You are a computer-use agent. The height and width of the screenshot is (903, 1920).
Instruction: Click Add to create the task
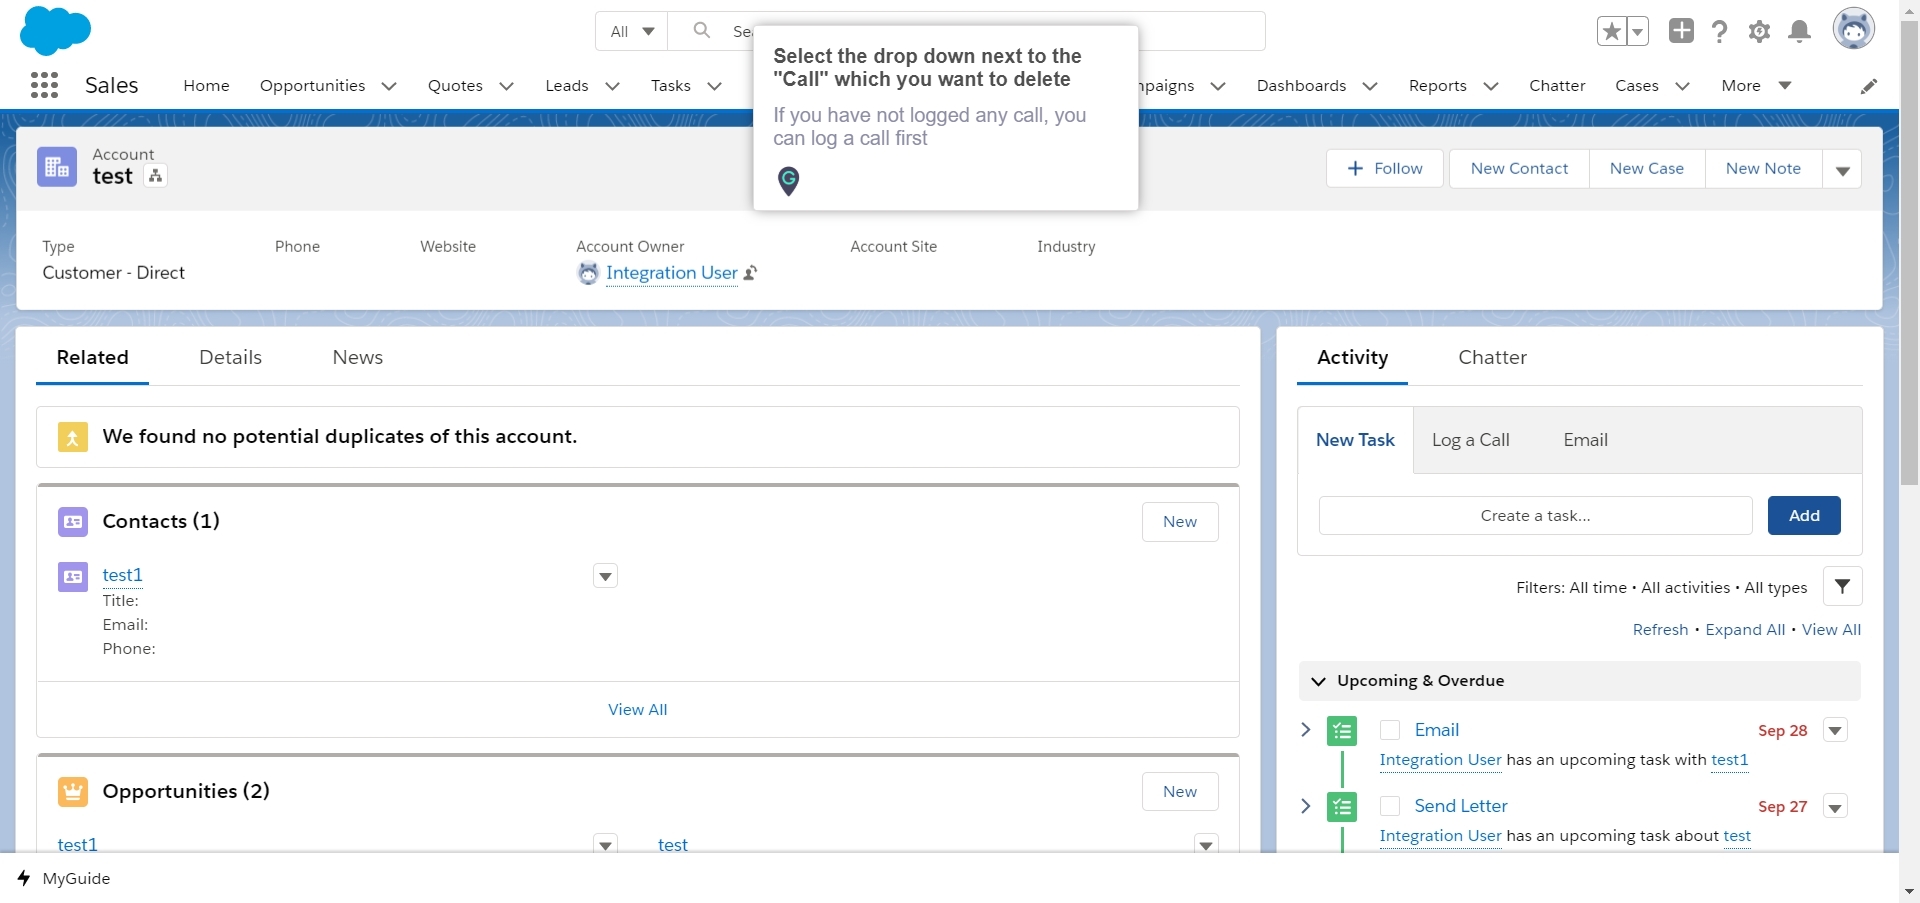1804,516
